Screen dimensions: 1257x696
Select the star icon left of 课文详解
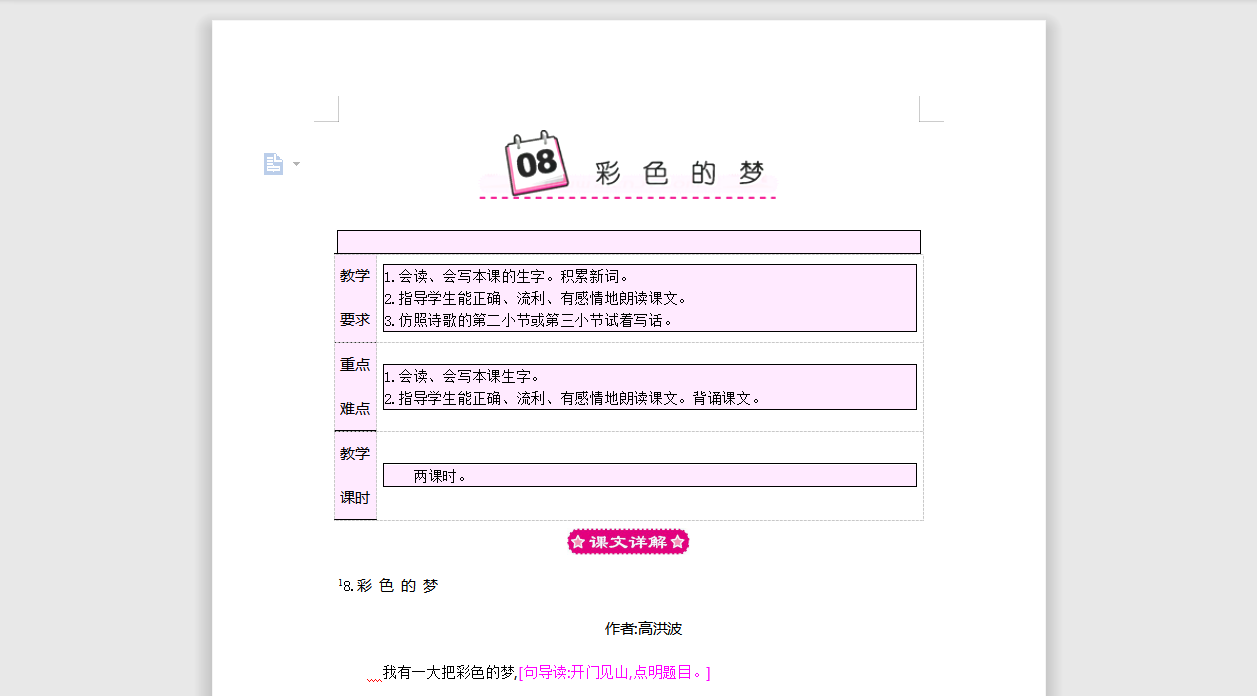coord(579,541)
